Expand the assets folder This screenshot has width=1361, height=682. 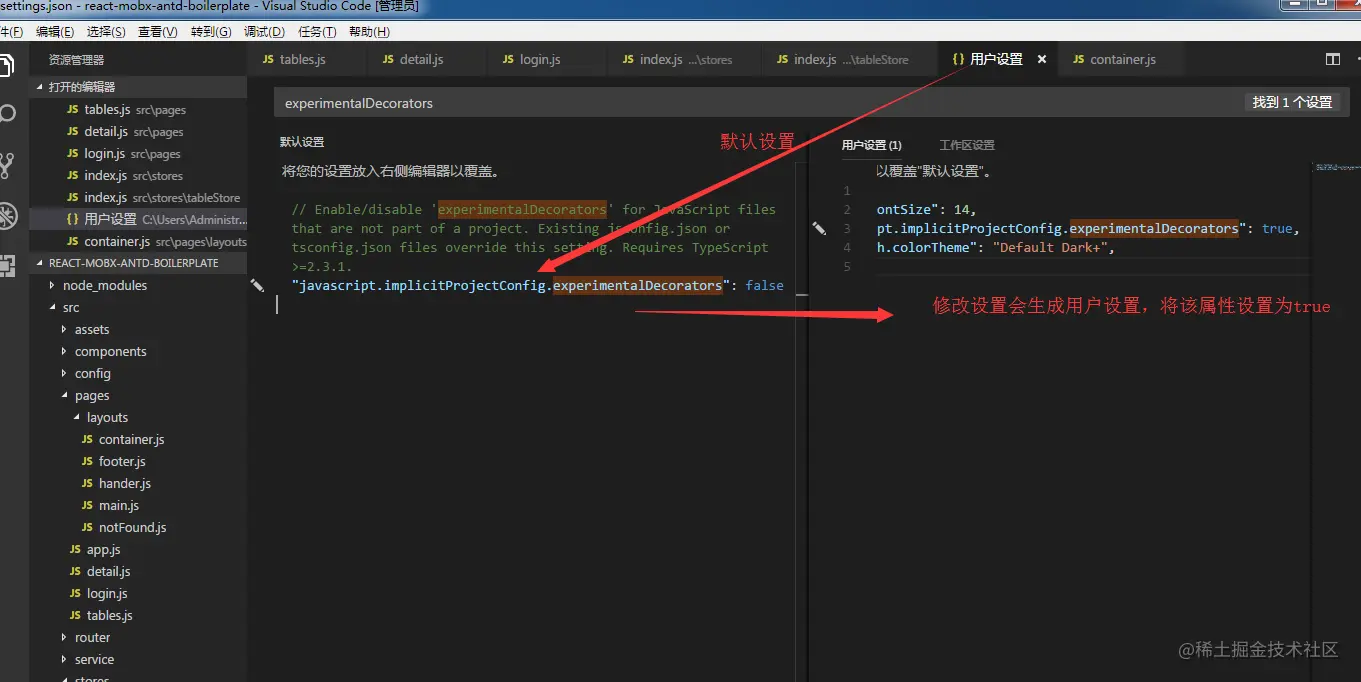[138, 330]
